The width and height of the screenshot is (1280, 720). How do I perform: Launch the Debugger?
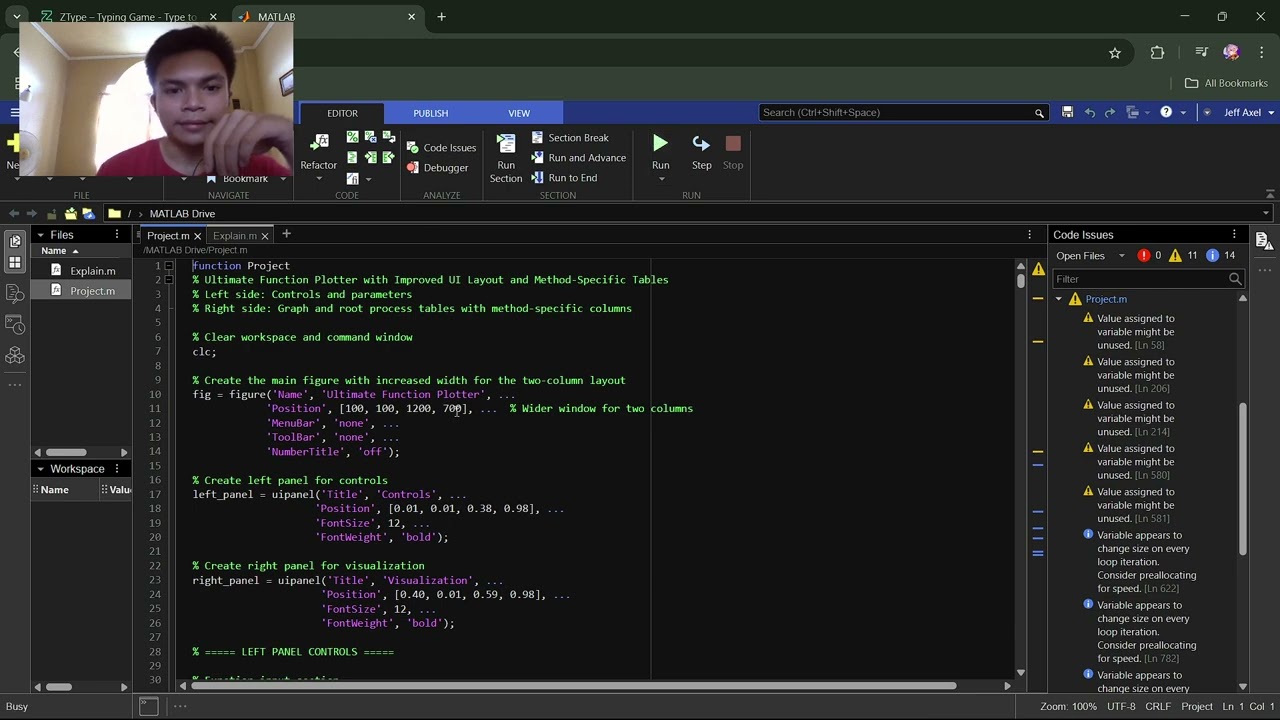[437, 168]
